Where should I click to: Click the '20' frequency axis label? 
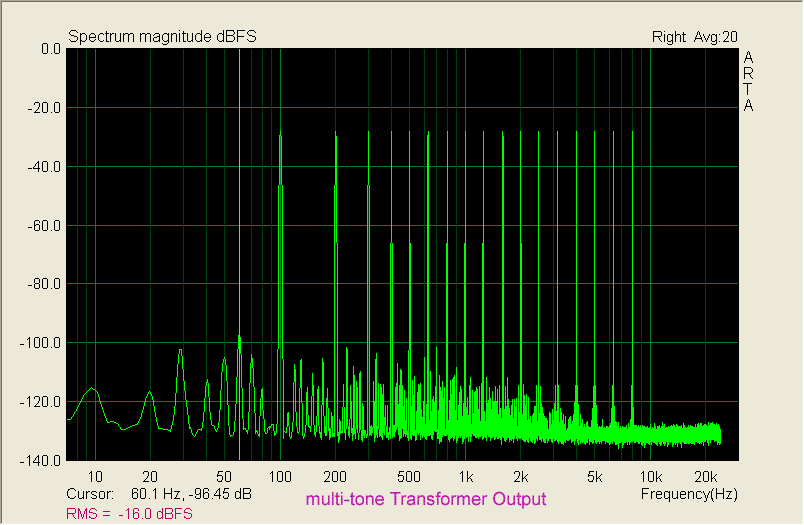coord(150,477)
